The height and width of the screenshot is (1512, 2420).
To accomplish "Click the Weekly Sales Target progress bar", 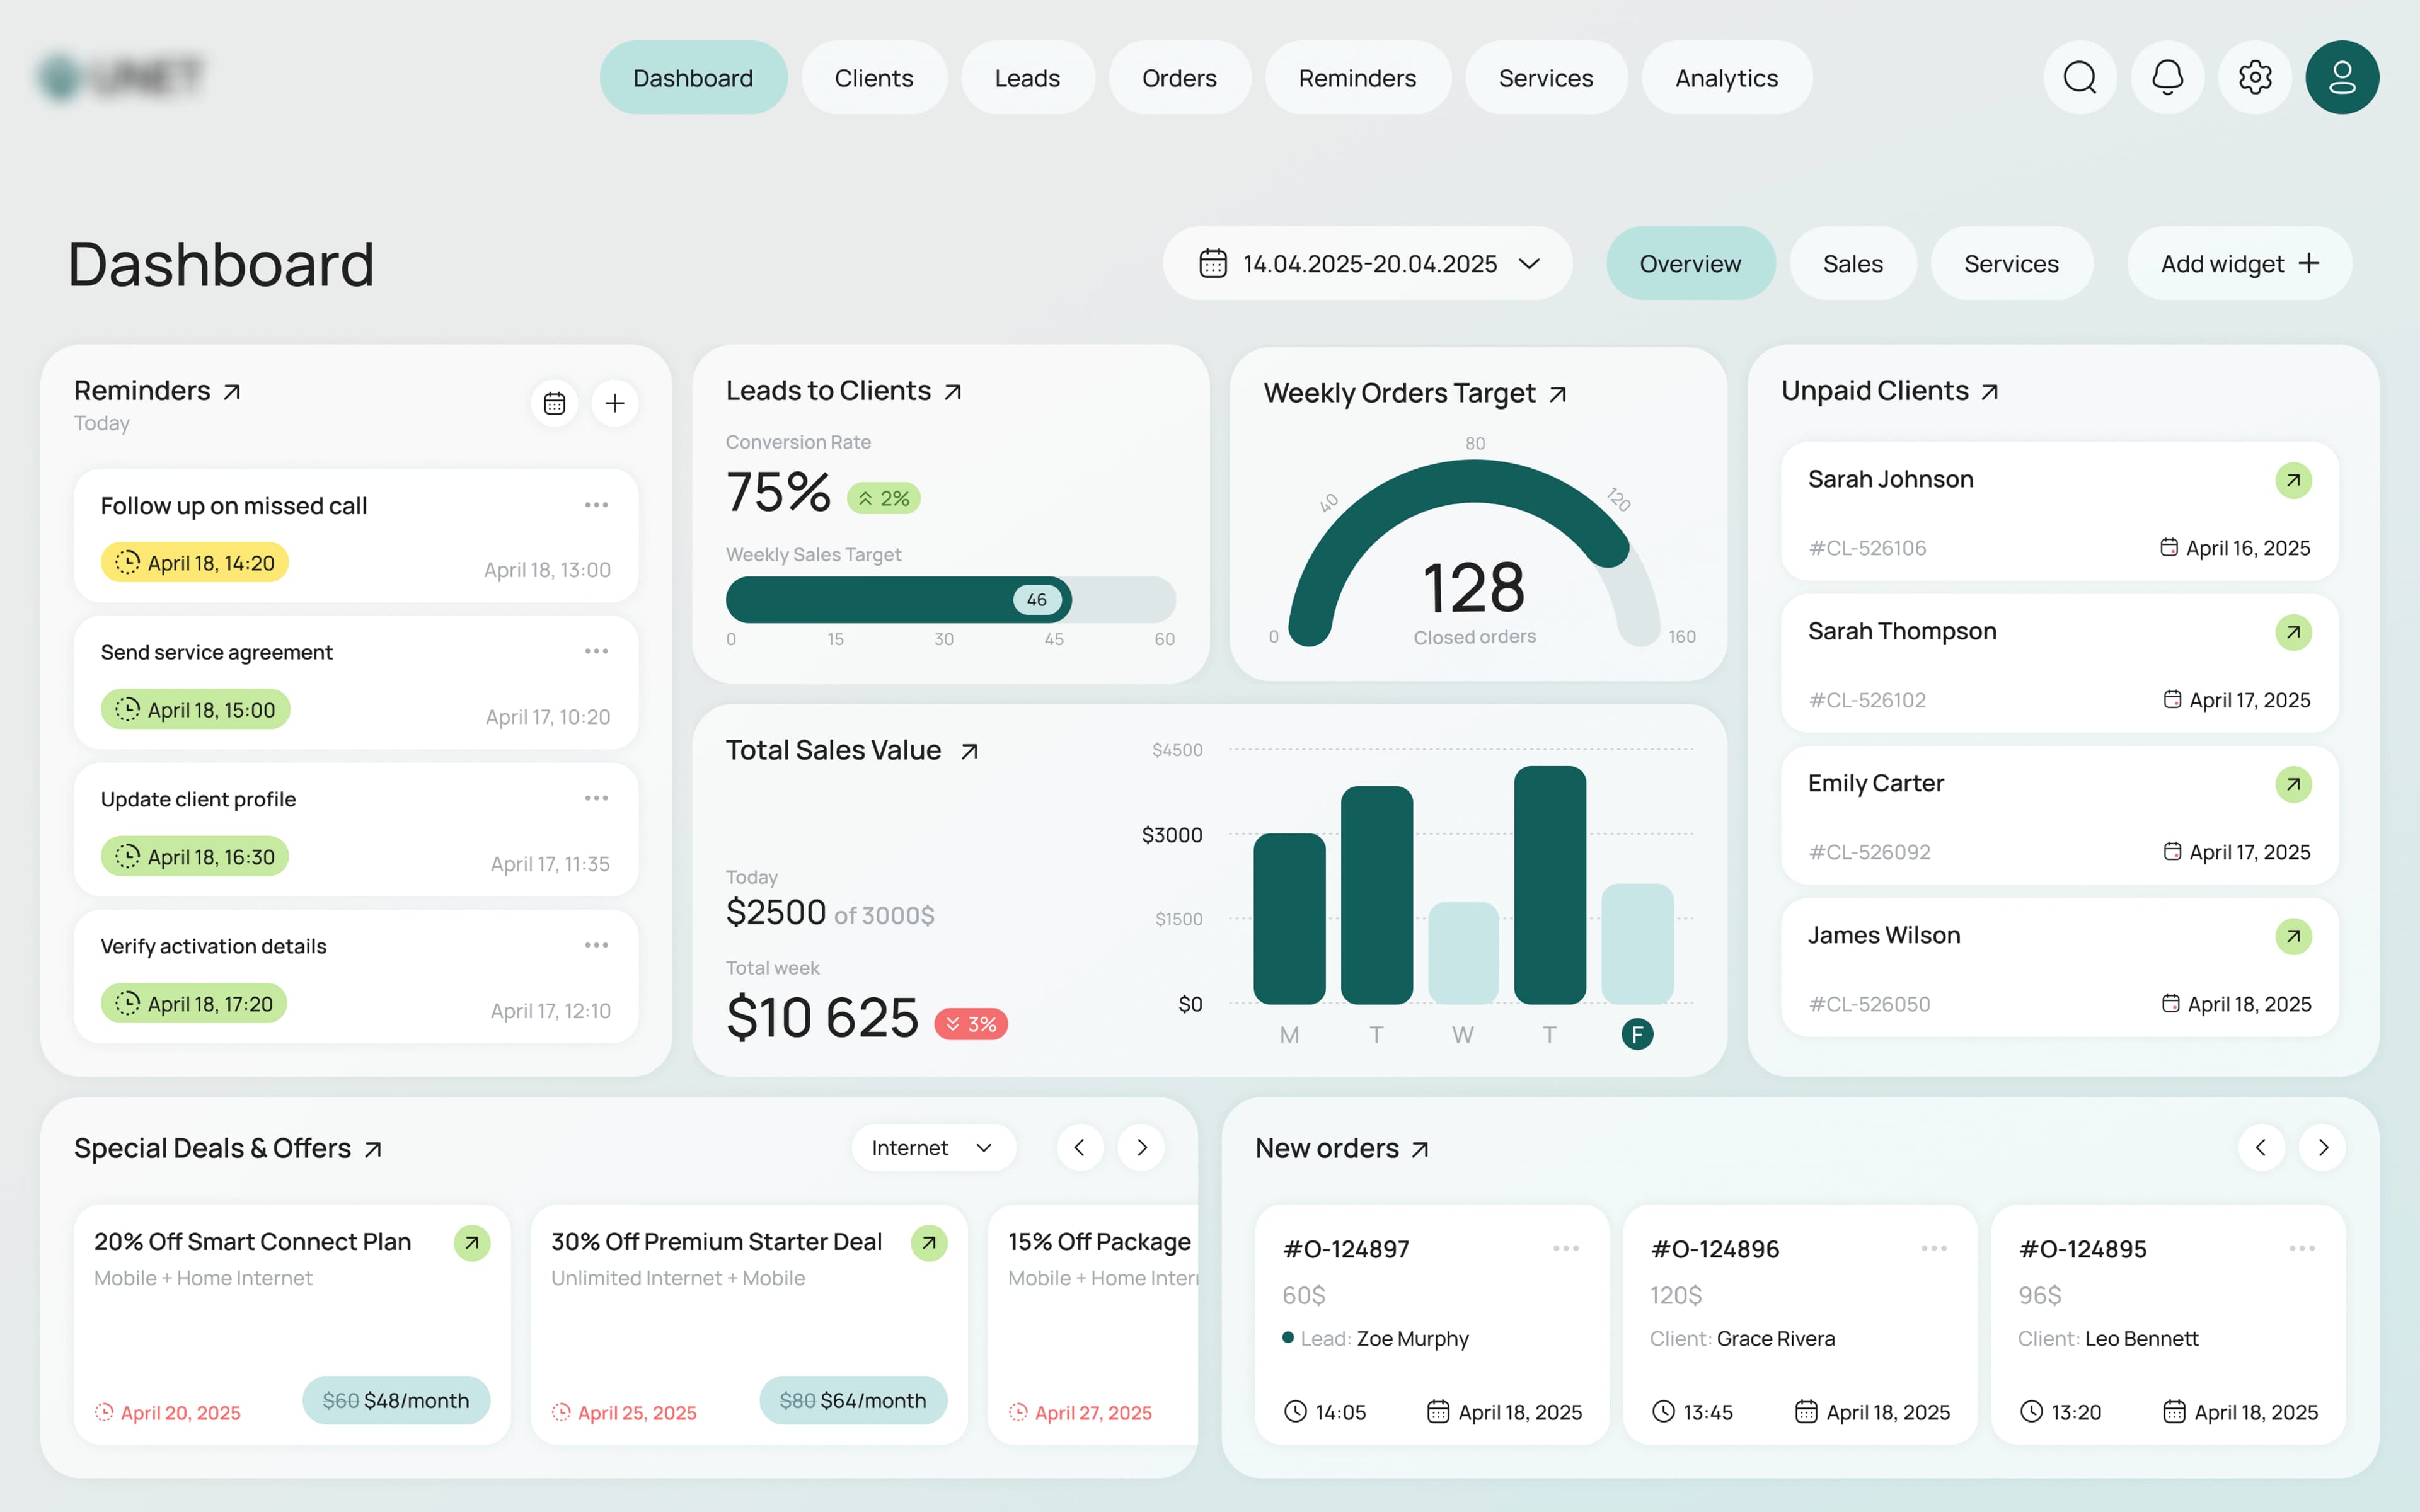I will [x=950, y=600].
